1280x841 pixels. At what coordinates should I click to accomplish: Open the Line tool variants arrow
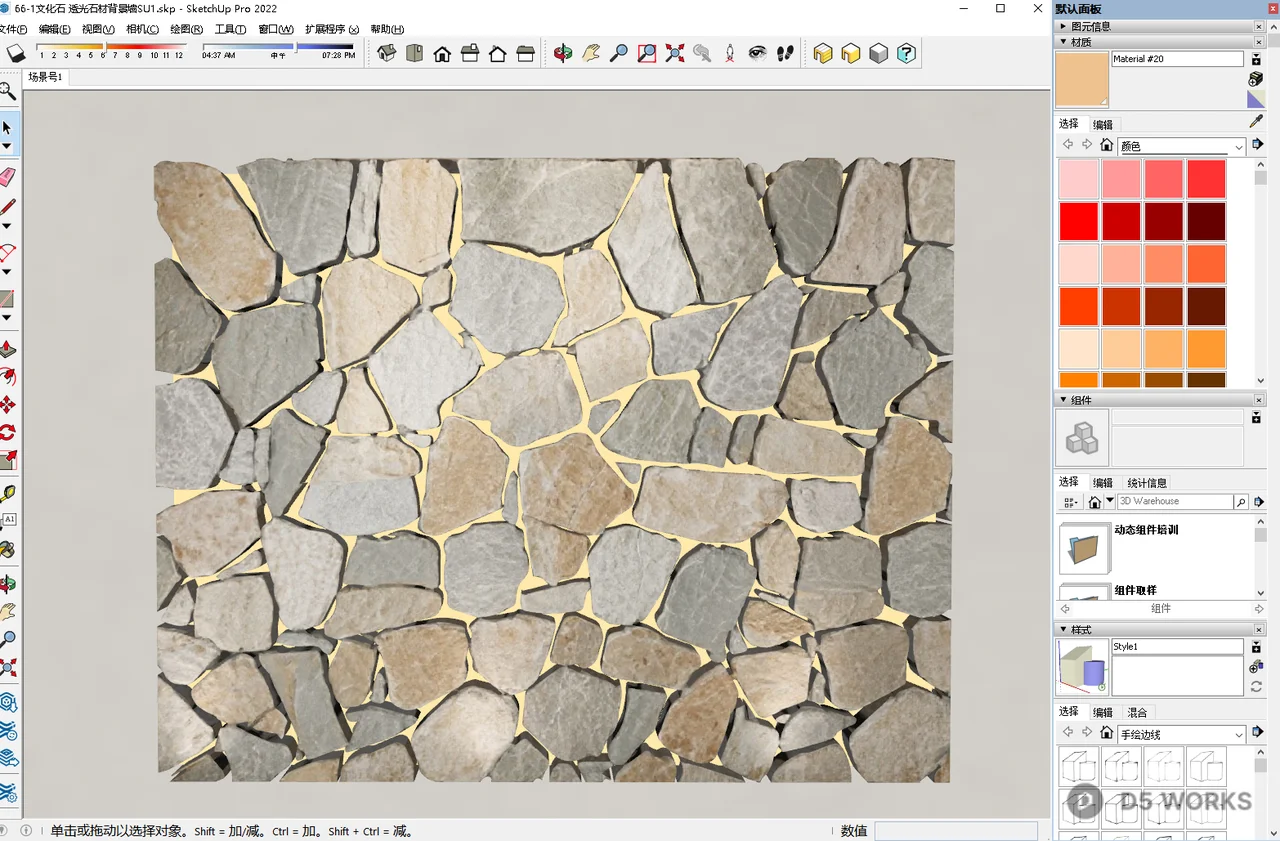[7, 226]
